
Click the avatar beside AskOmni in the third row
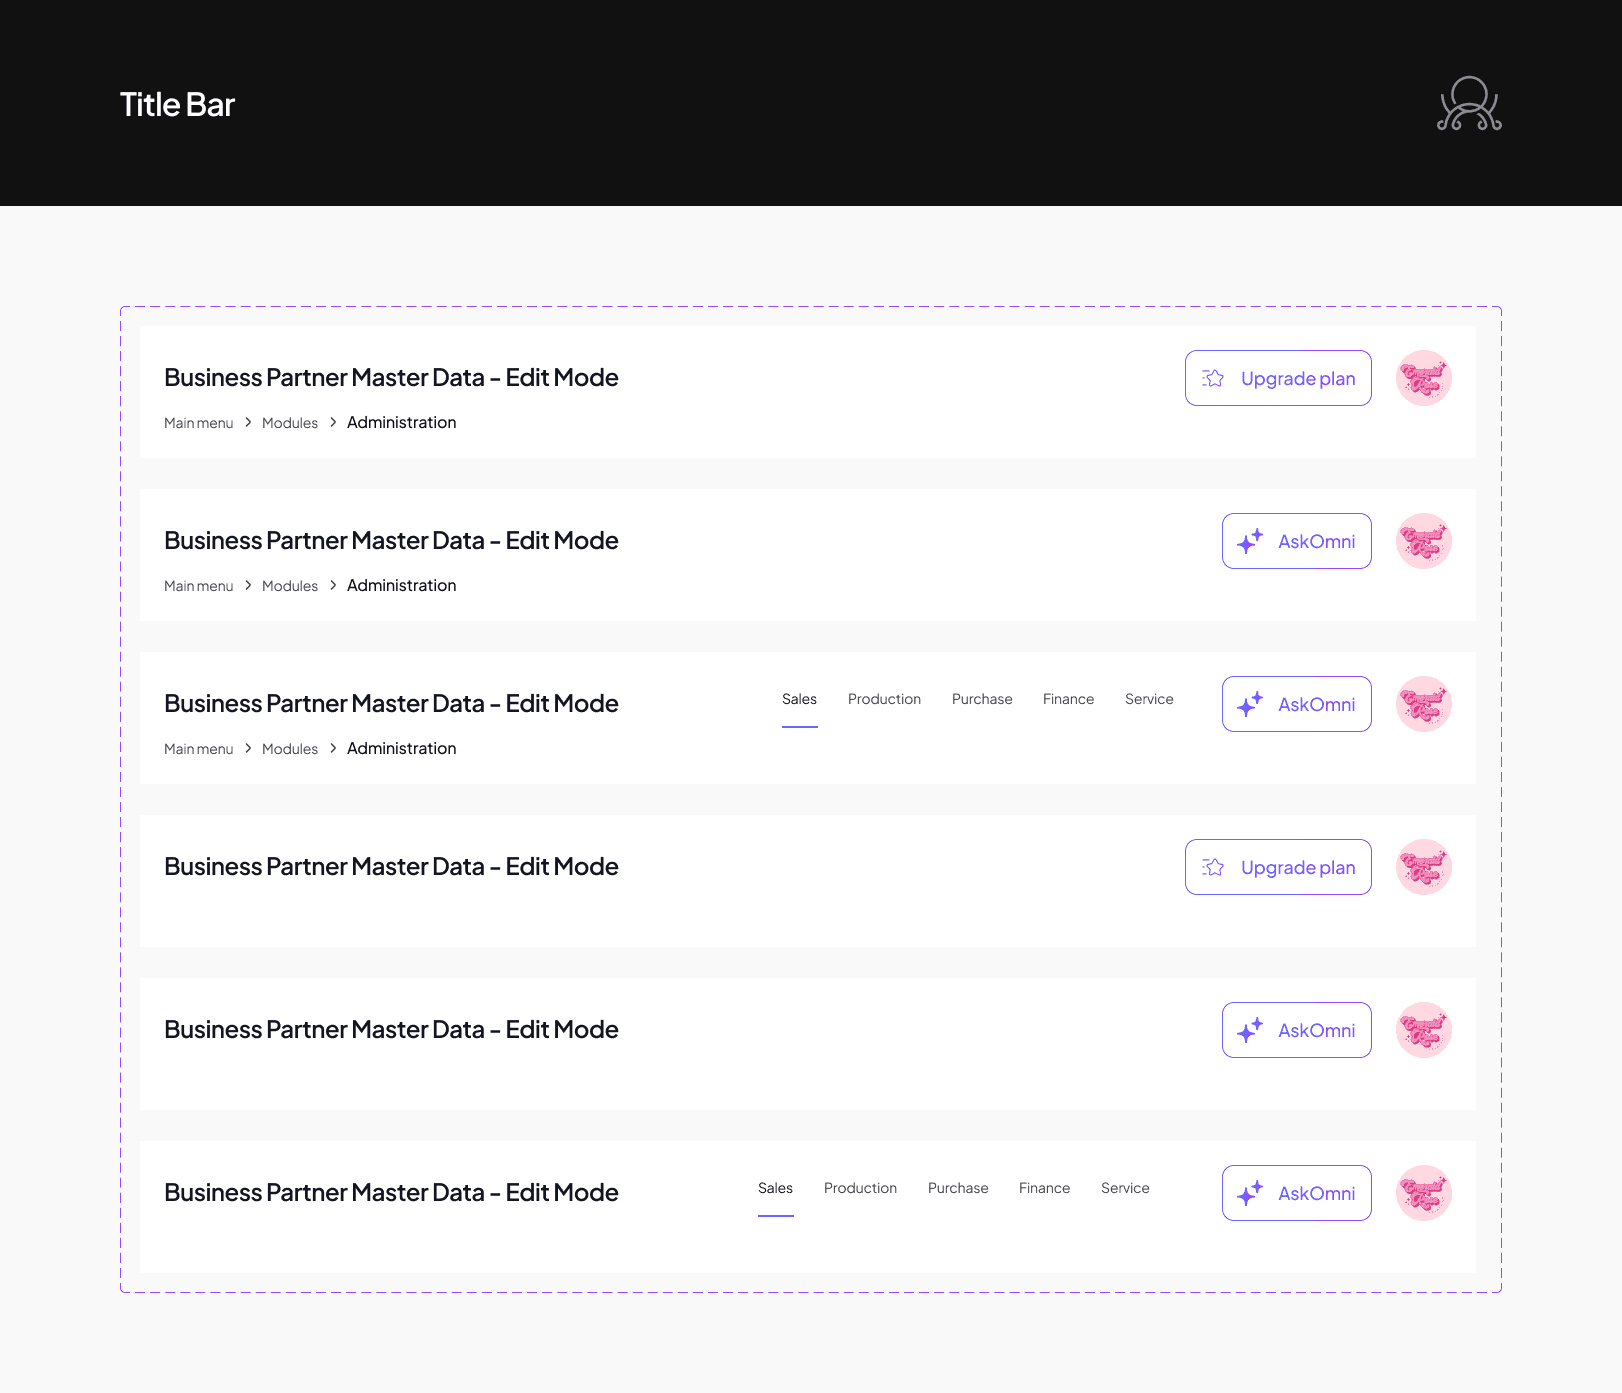pyautogui.click(x=1424, y=704)
